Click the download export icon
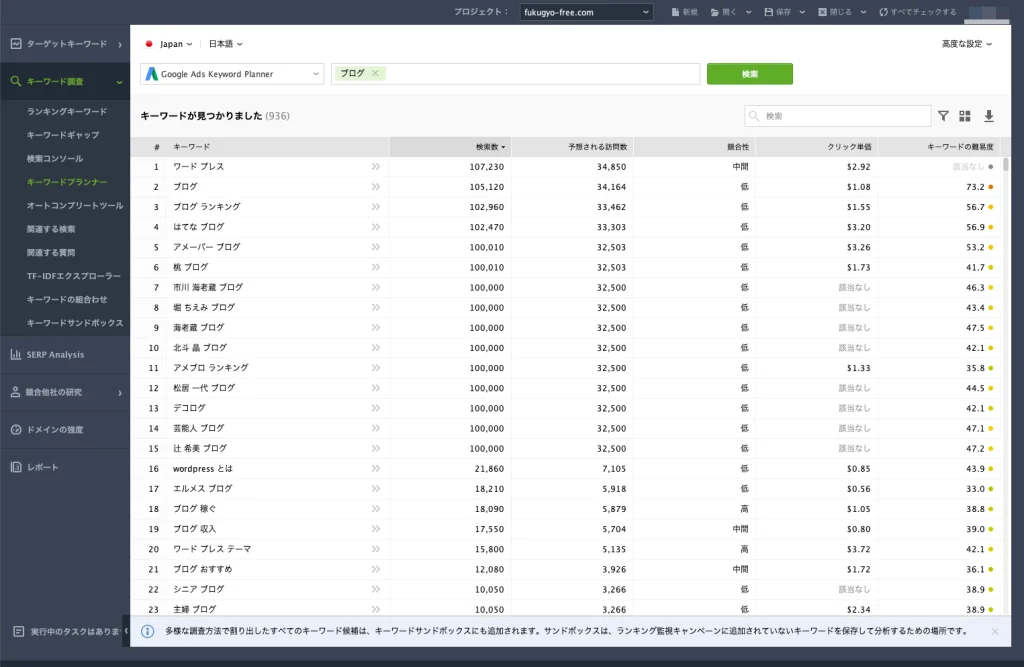This screenshot has height=667, width=1024. coord(989,116)
